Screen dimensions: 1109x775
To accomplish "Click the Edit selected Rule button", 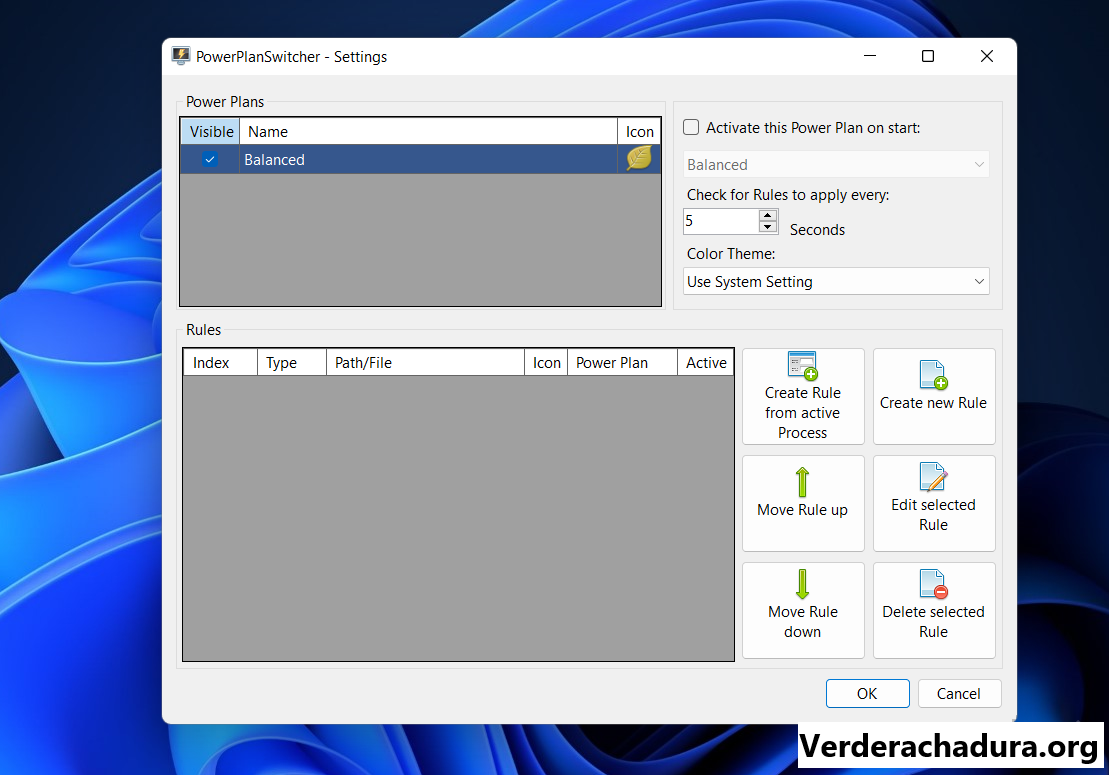I will pyautogui.click(x=934, y=503).
